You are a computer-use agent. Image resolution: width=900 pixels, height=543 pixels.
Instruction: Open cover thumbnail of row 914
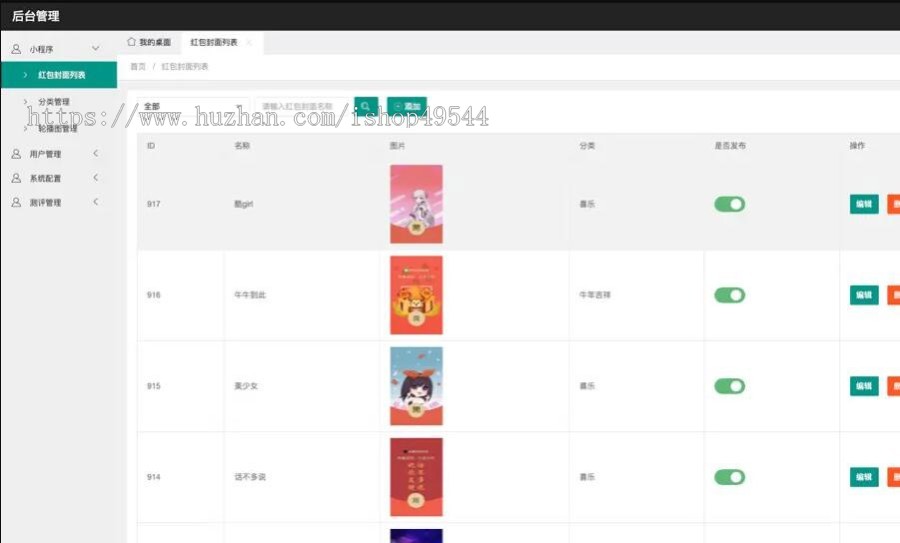pyautogui.click(x=416, y=477)
